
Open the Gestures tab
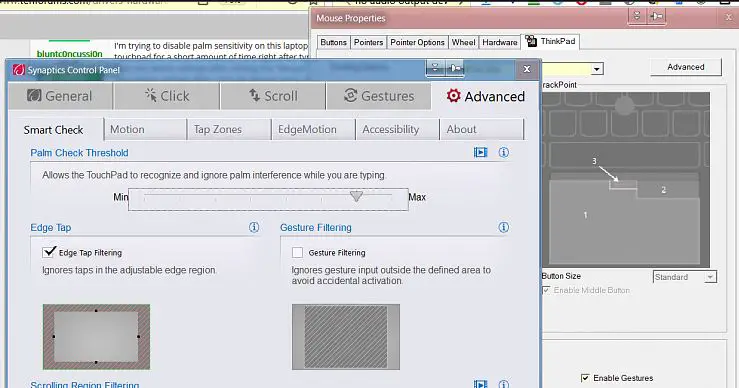378,96
